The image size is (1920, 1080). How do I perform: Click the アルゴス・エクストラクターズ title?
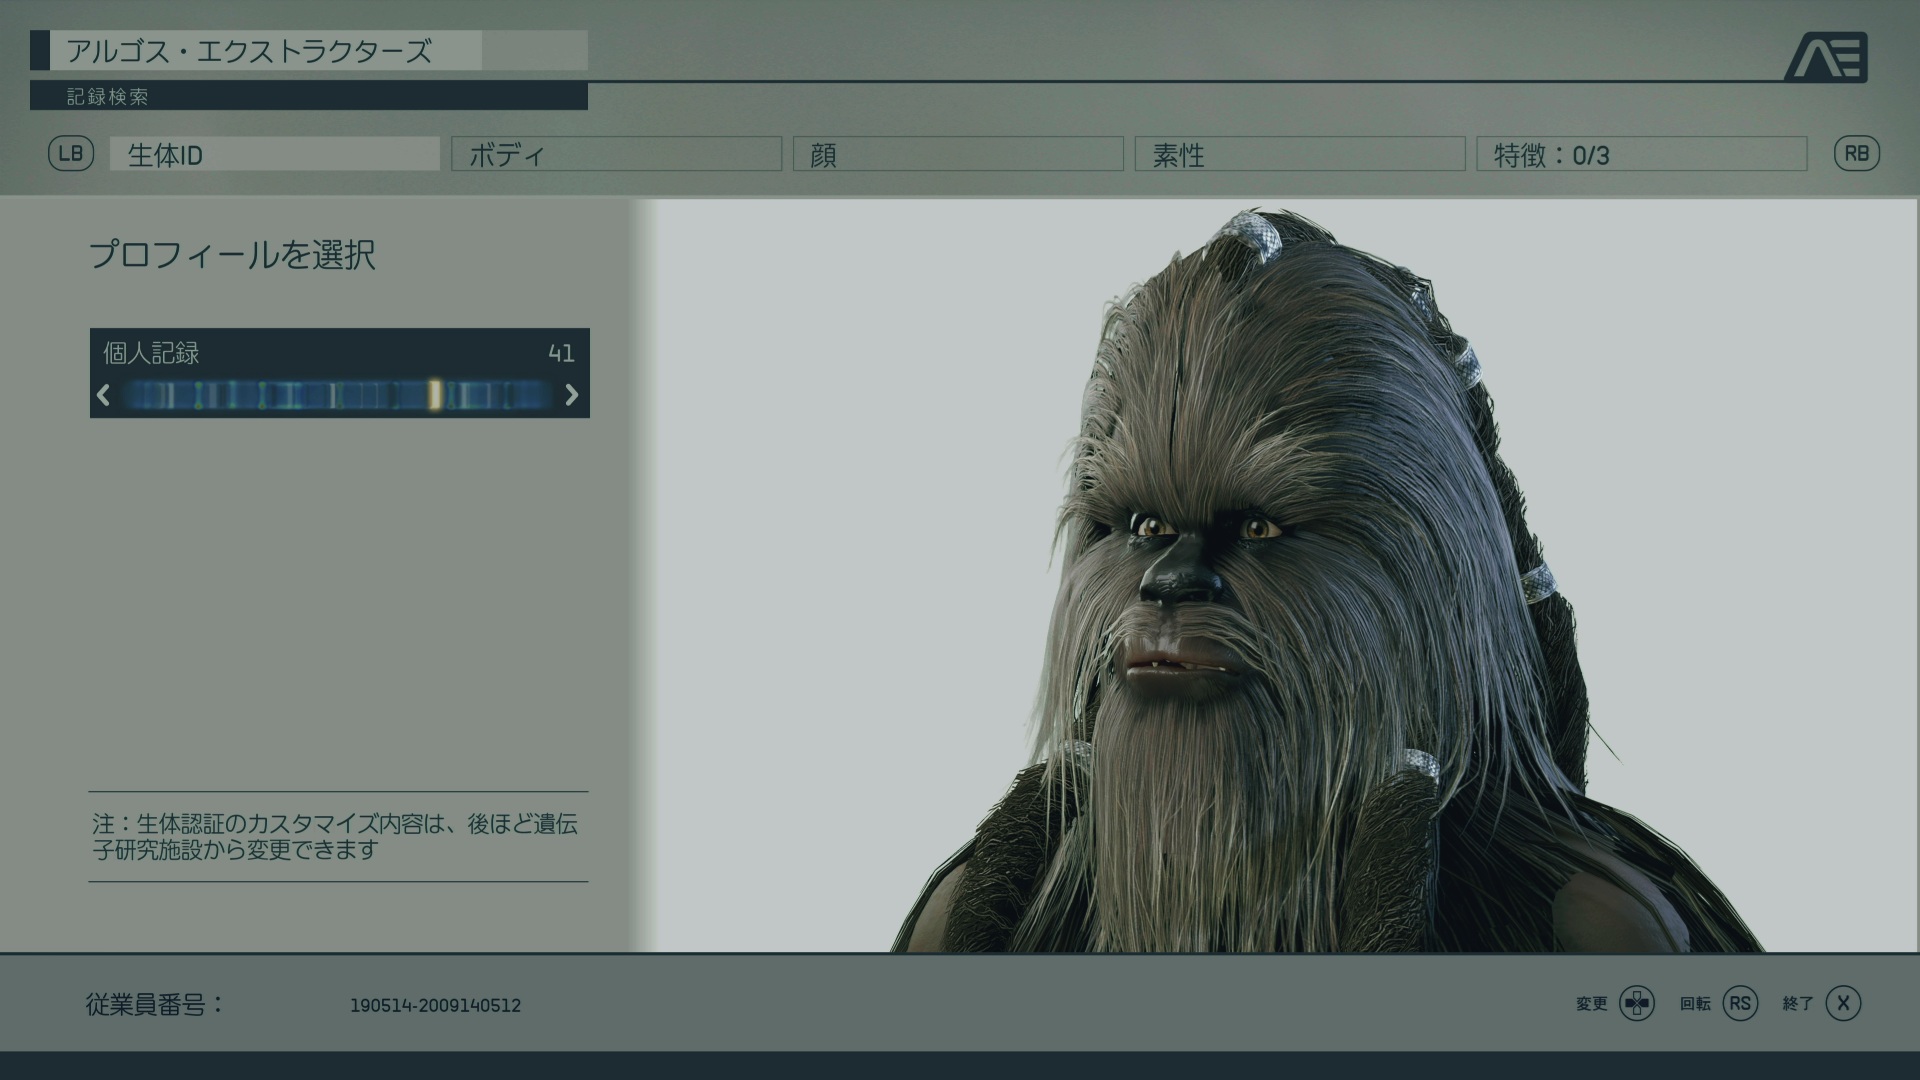pos(249,51)
